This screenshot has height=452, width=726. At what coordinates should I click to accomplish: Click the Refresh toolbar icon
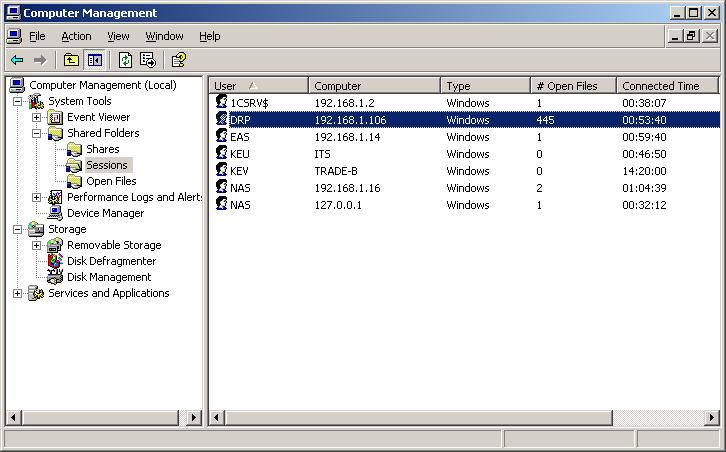pos(125,60)
